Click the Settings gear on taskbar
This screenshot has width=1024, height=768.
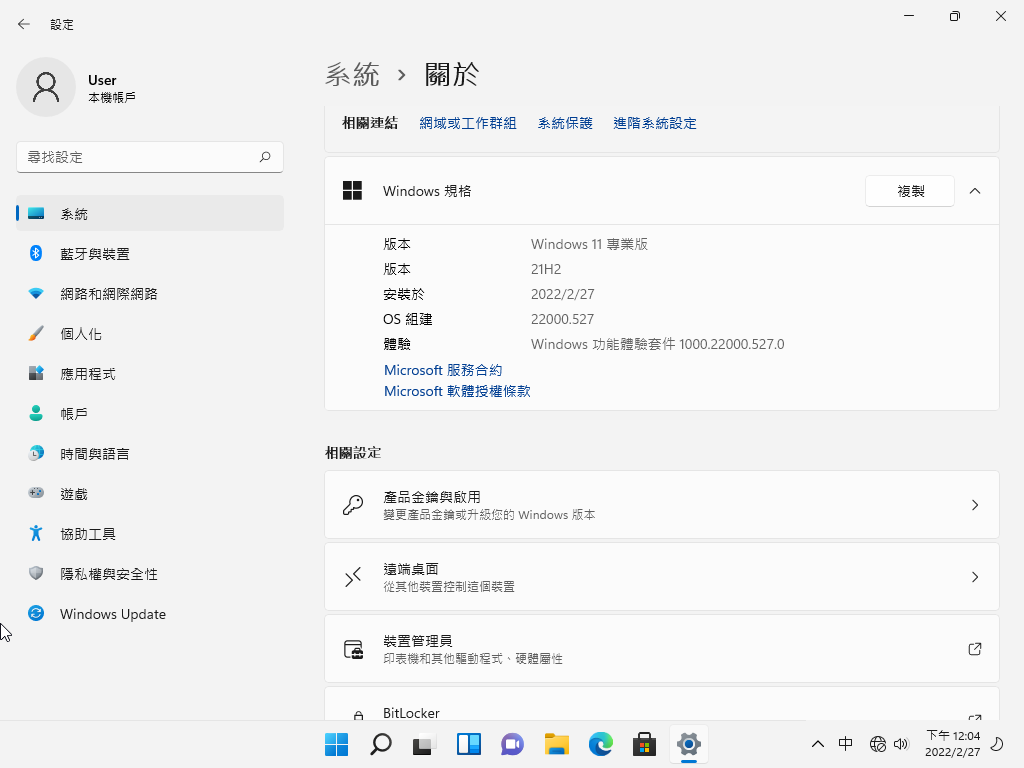click(x=688, y=744)
